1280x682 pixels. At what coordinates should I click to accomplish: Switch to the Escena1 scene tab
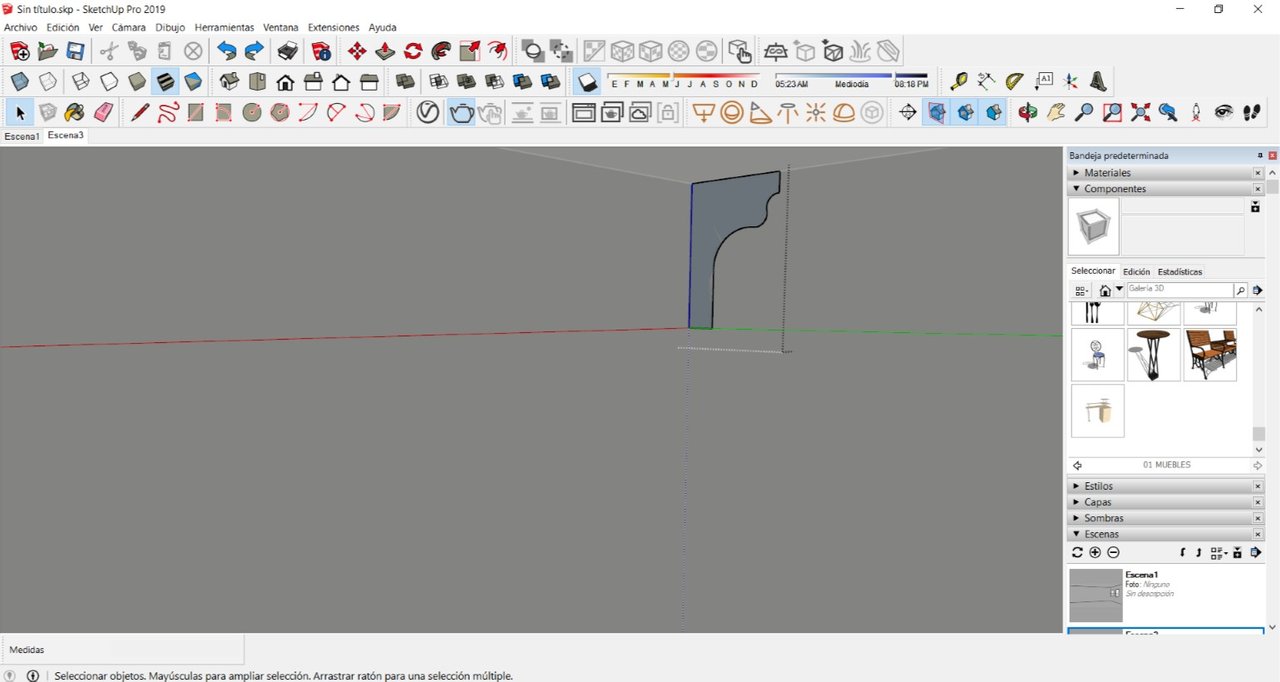pos(21,136)
